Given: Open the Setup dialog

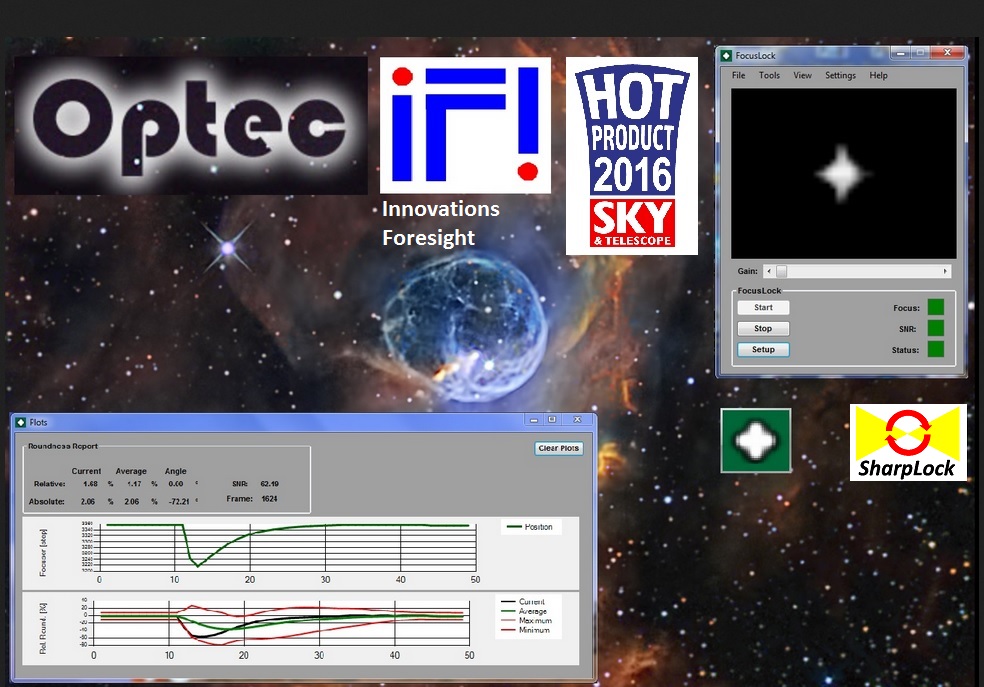Looking at the screenshot, I should point(763,349).
